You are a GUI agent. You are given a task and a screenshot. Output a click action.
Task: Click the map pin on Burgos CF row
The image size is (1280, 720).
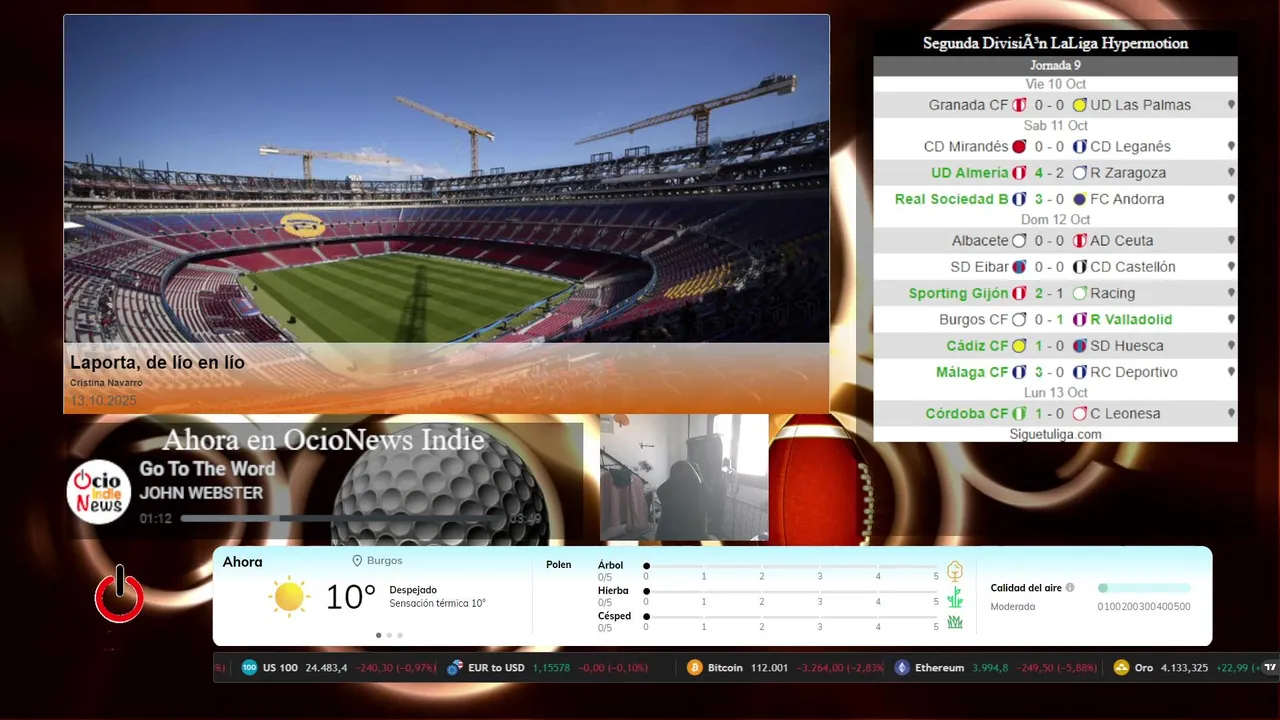tap(1231, 320)
